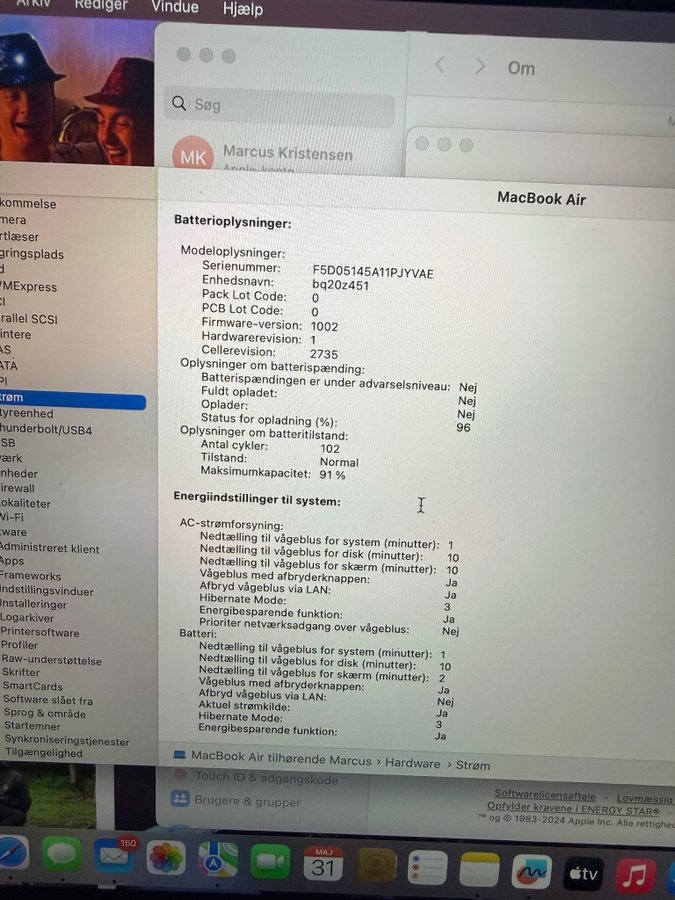Click the search magnifier in System Settings
Viewport: 675px width, 900px height.
click(x=179, y=103)
